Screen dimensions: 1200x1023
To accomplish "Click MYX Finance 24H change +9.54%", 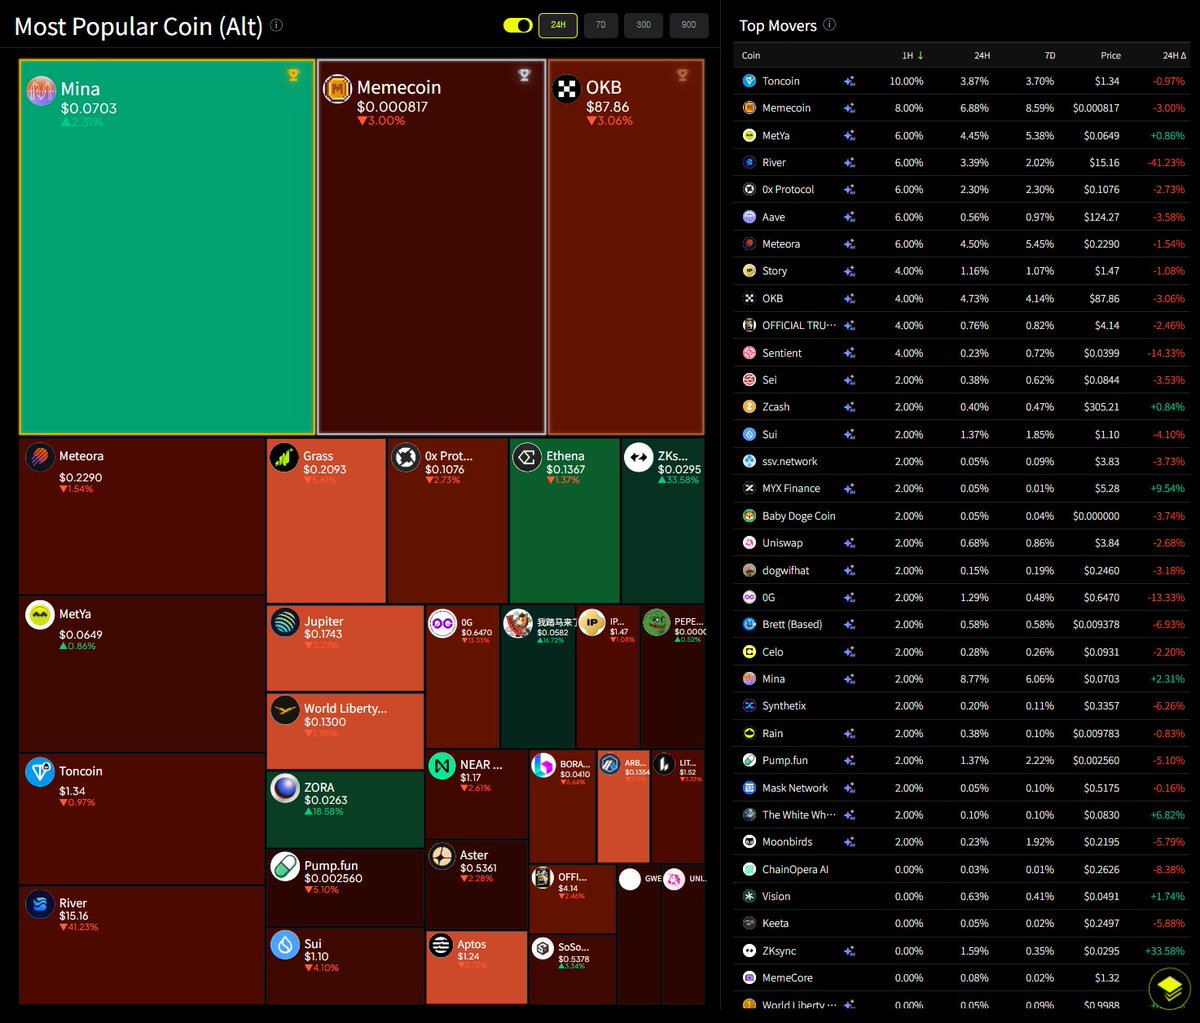I will (1169, 489).
